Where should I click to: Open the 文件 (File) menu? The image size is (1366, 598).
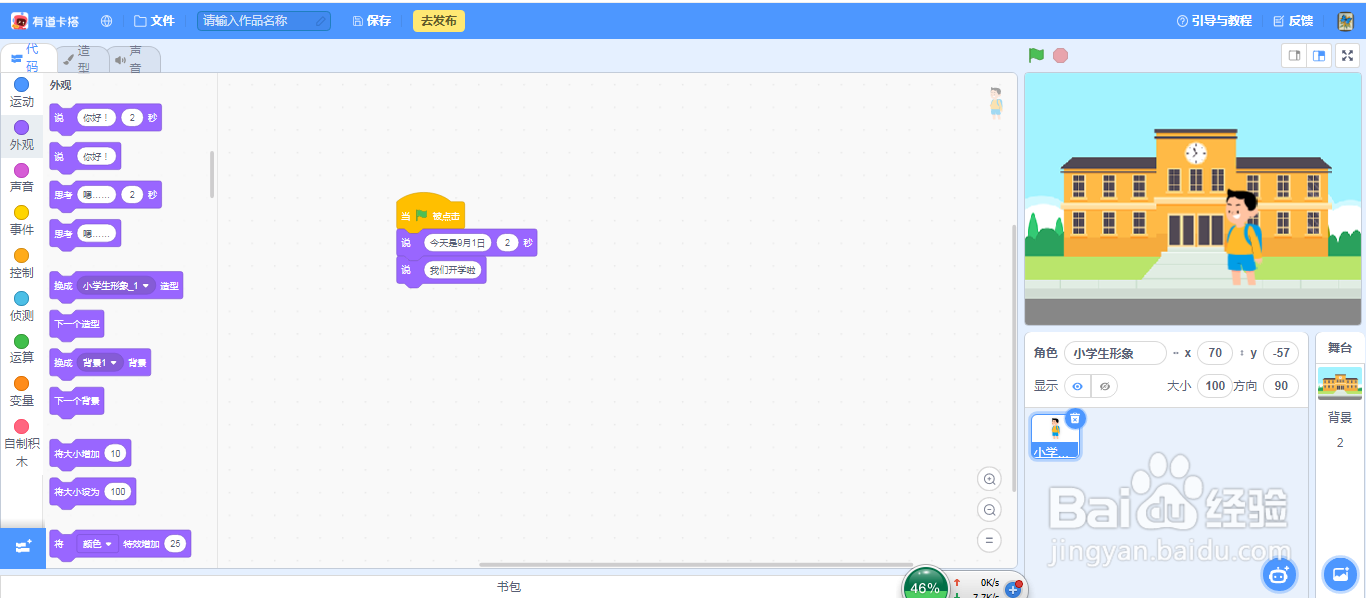click(x=155, y=19)
